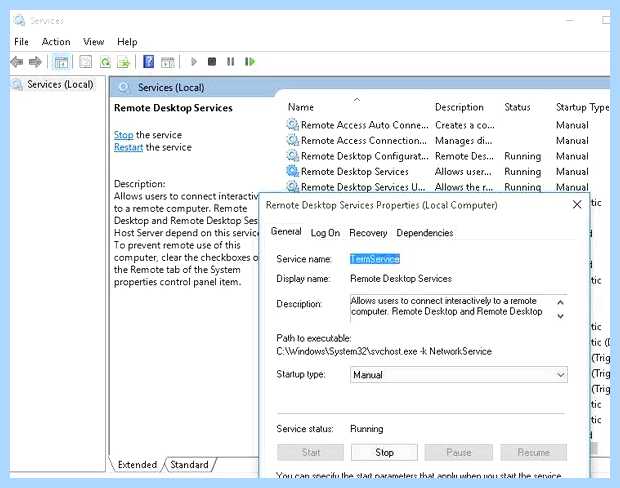Sort by the Startup Type column header

point(582,107)
